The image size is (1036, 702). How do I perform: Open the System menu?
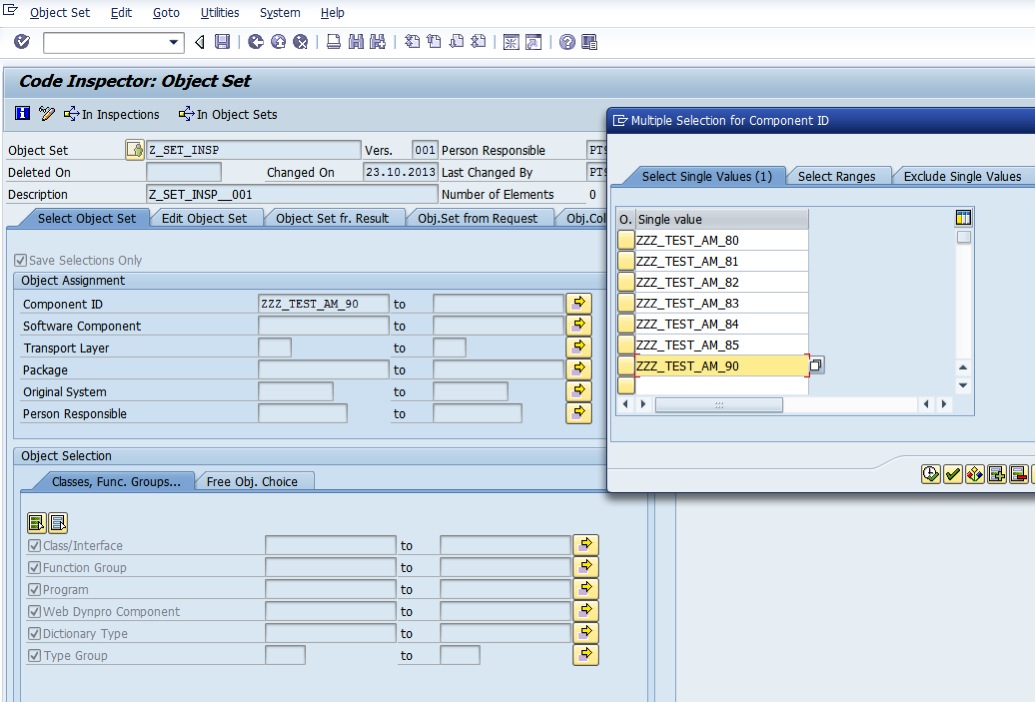279,13
